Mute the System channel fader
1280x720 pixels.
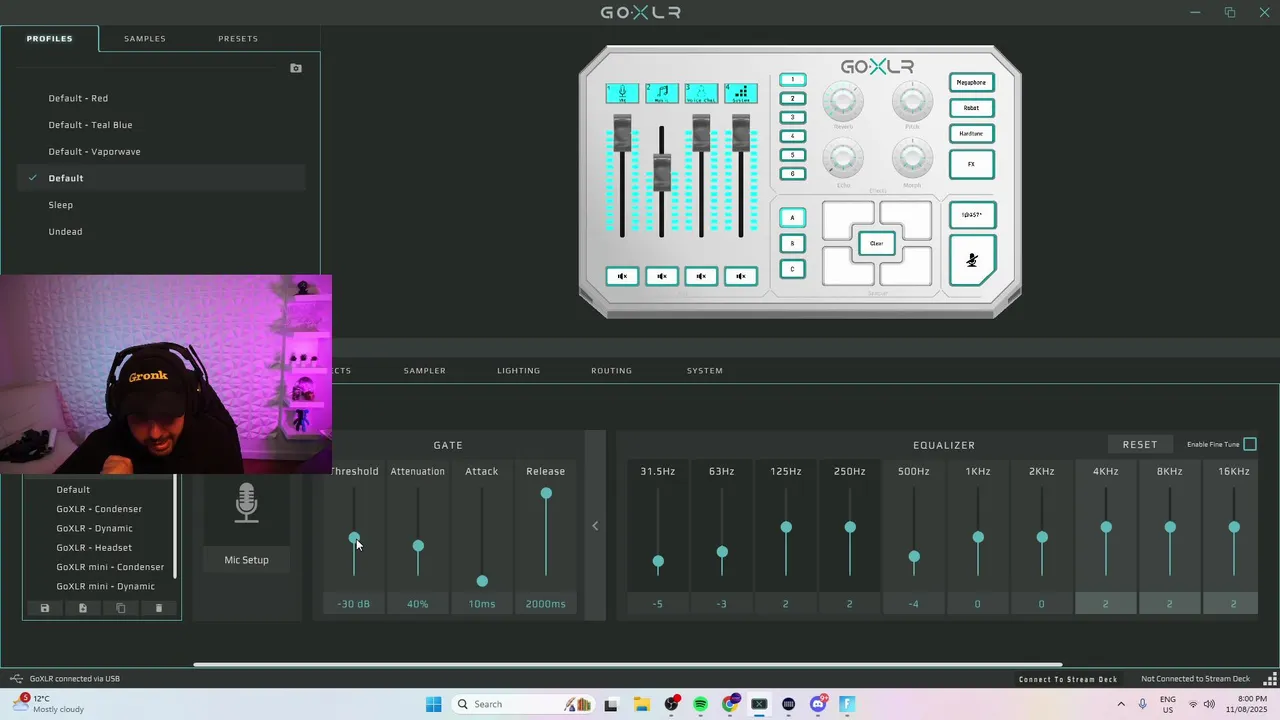point(741,276)
